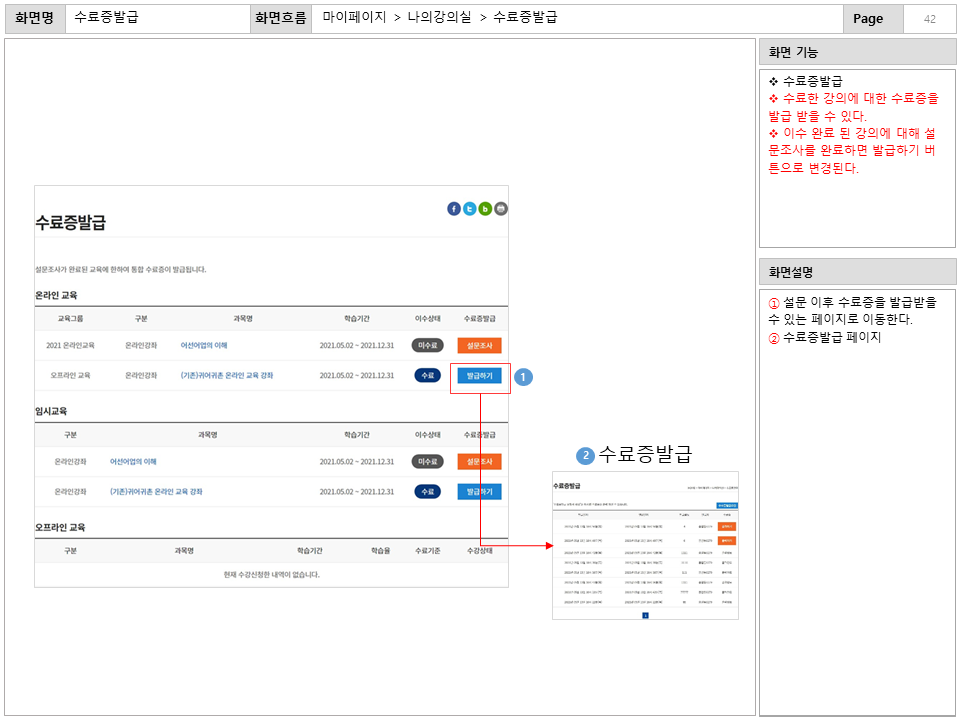Viewport: 960px width, 720px height.
Task: Open 어선어업의 이해 link under 온라인 교육
Action: coord(204,345)
